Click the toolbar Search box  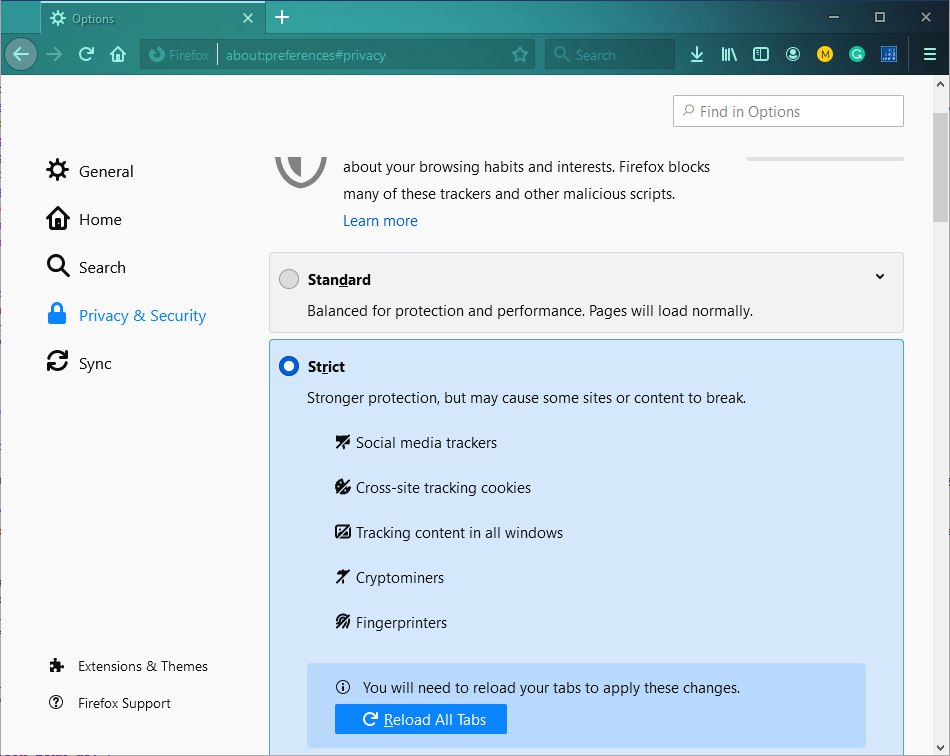(x=610, y=55)
